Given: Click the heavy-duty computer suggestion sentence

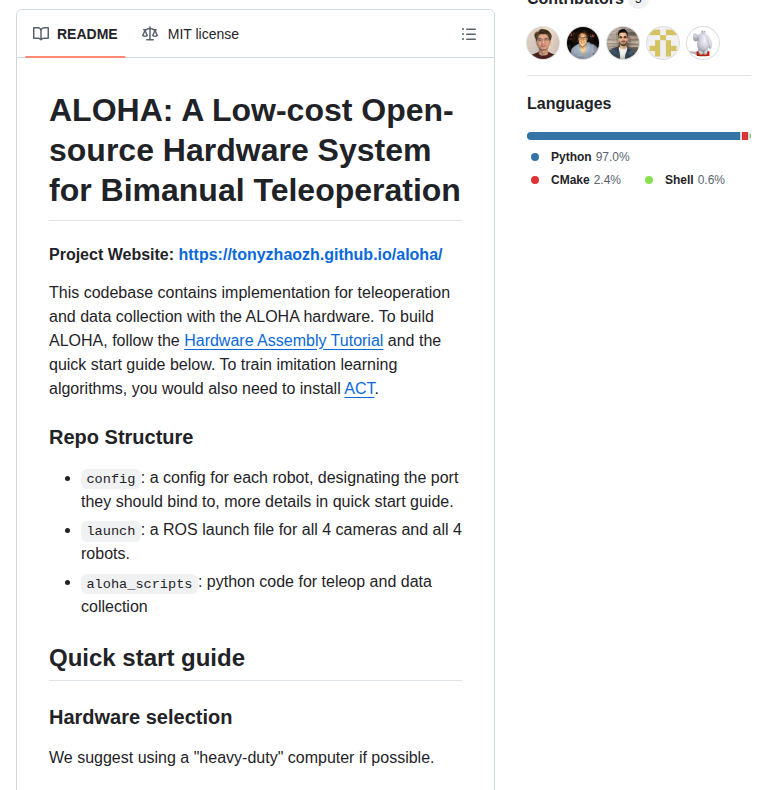Looking at the screenshot, I should (x=241, y=757).
